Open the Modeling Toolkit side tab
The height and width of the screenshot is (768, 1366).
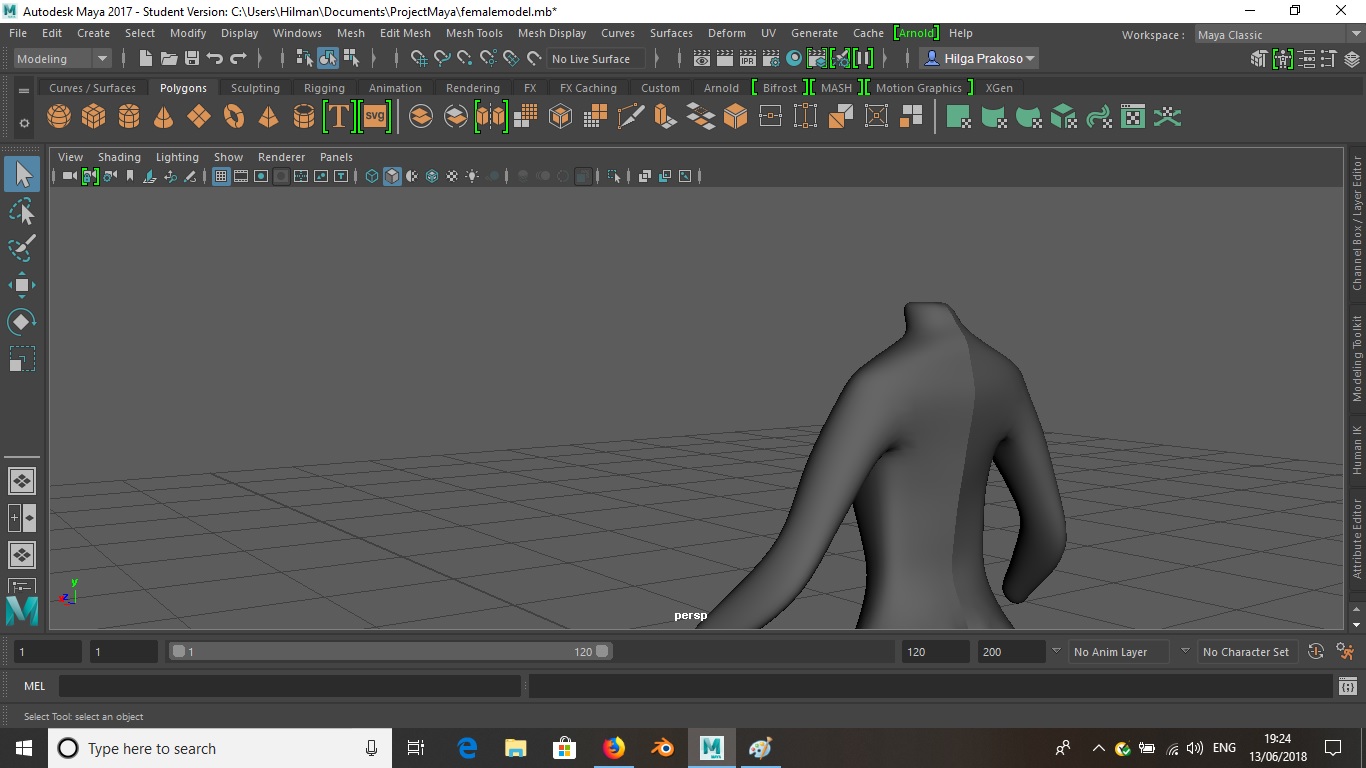click(x=1357, y=358)
